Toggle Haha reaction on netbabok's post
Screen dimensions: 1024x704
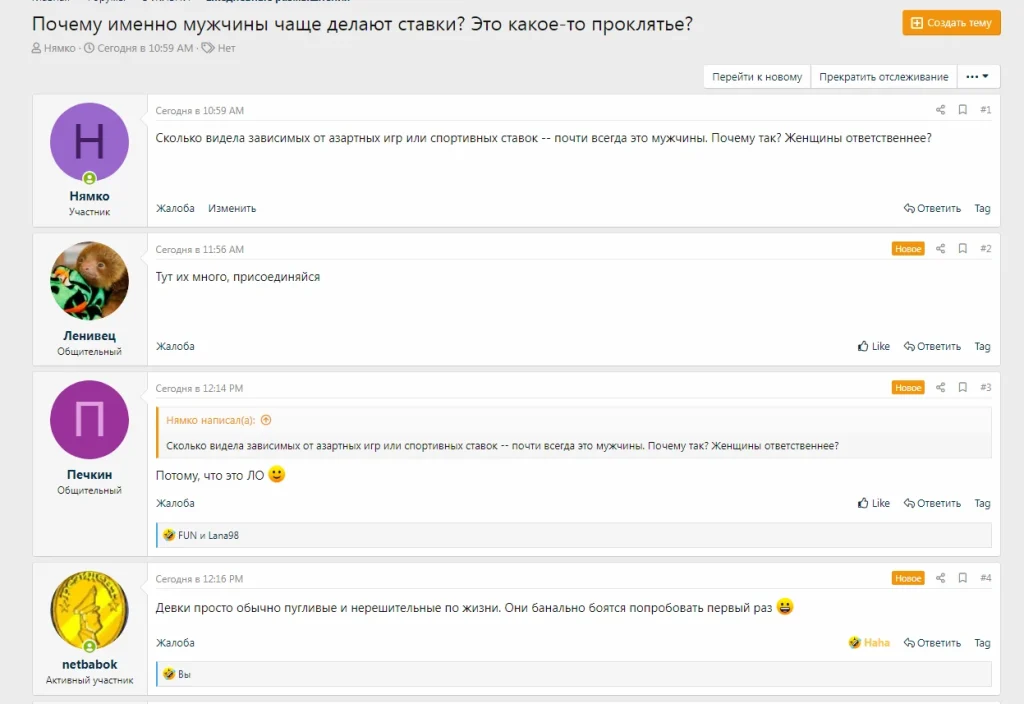(x=869, y=643)
